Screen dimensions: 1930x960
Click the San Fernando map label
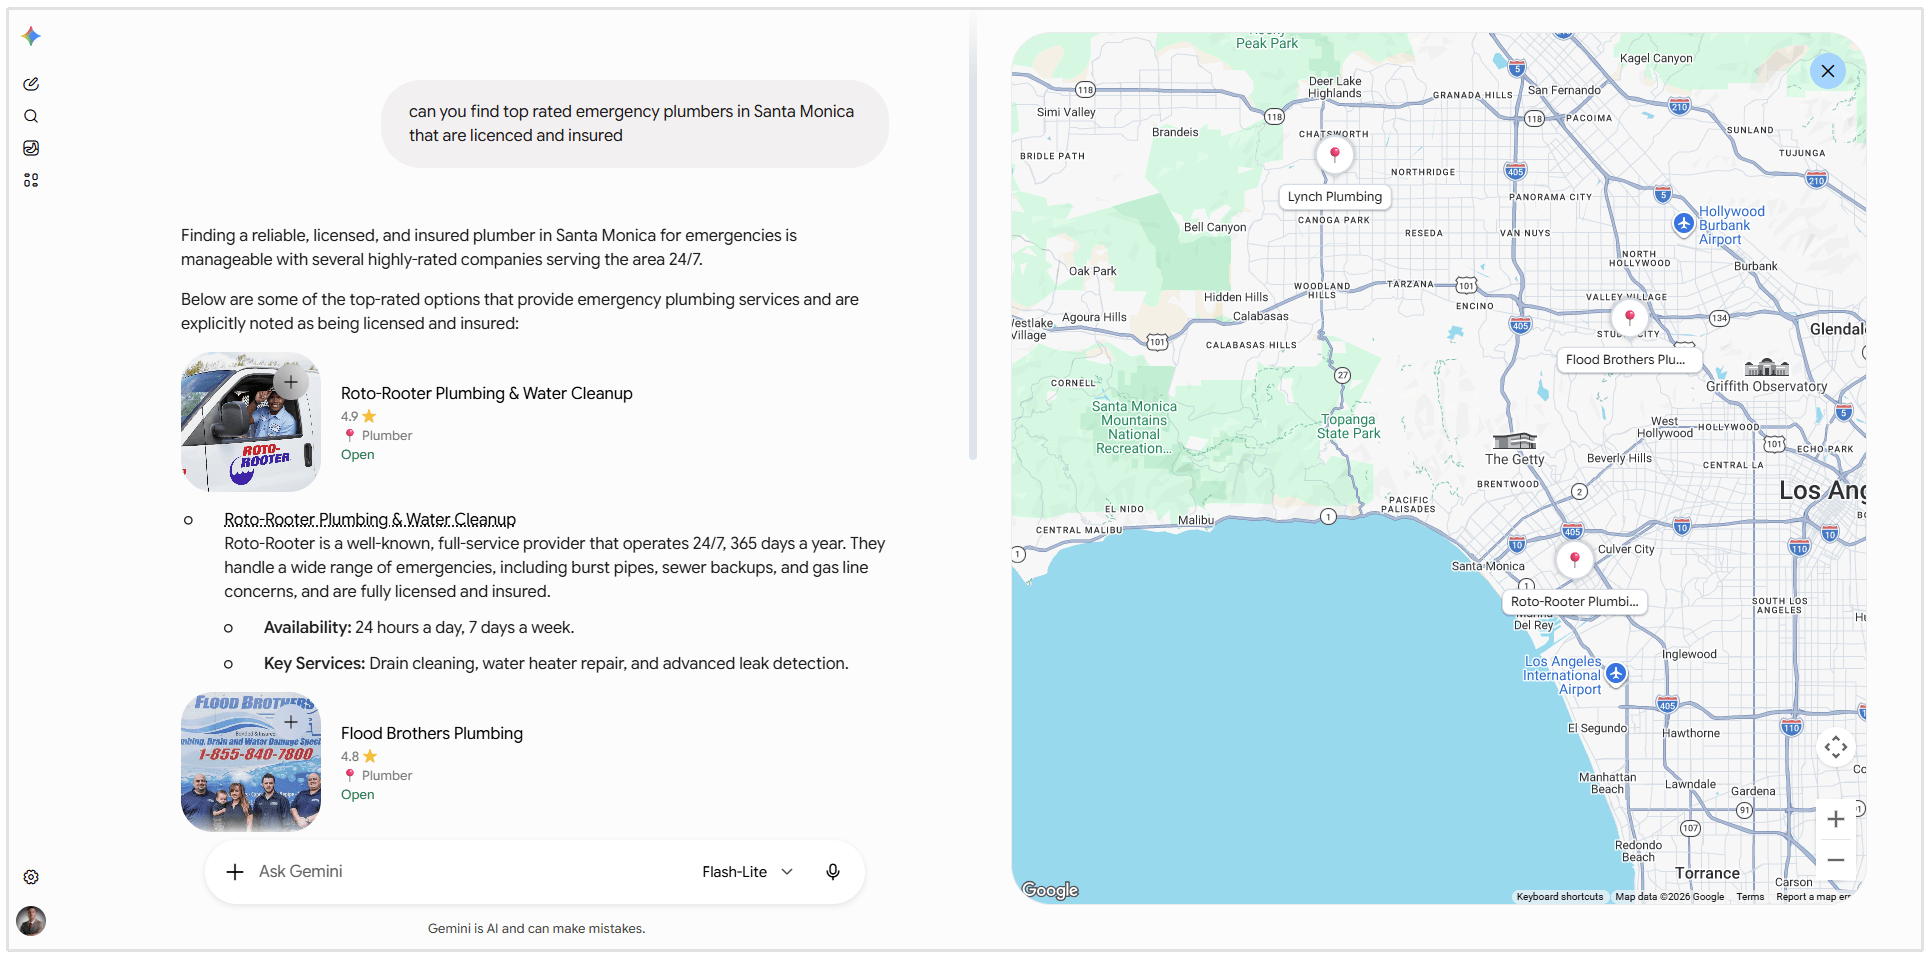pos(1564,90)
